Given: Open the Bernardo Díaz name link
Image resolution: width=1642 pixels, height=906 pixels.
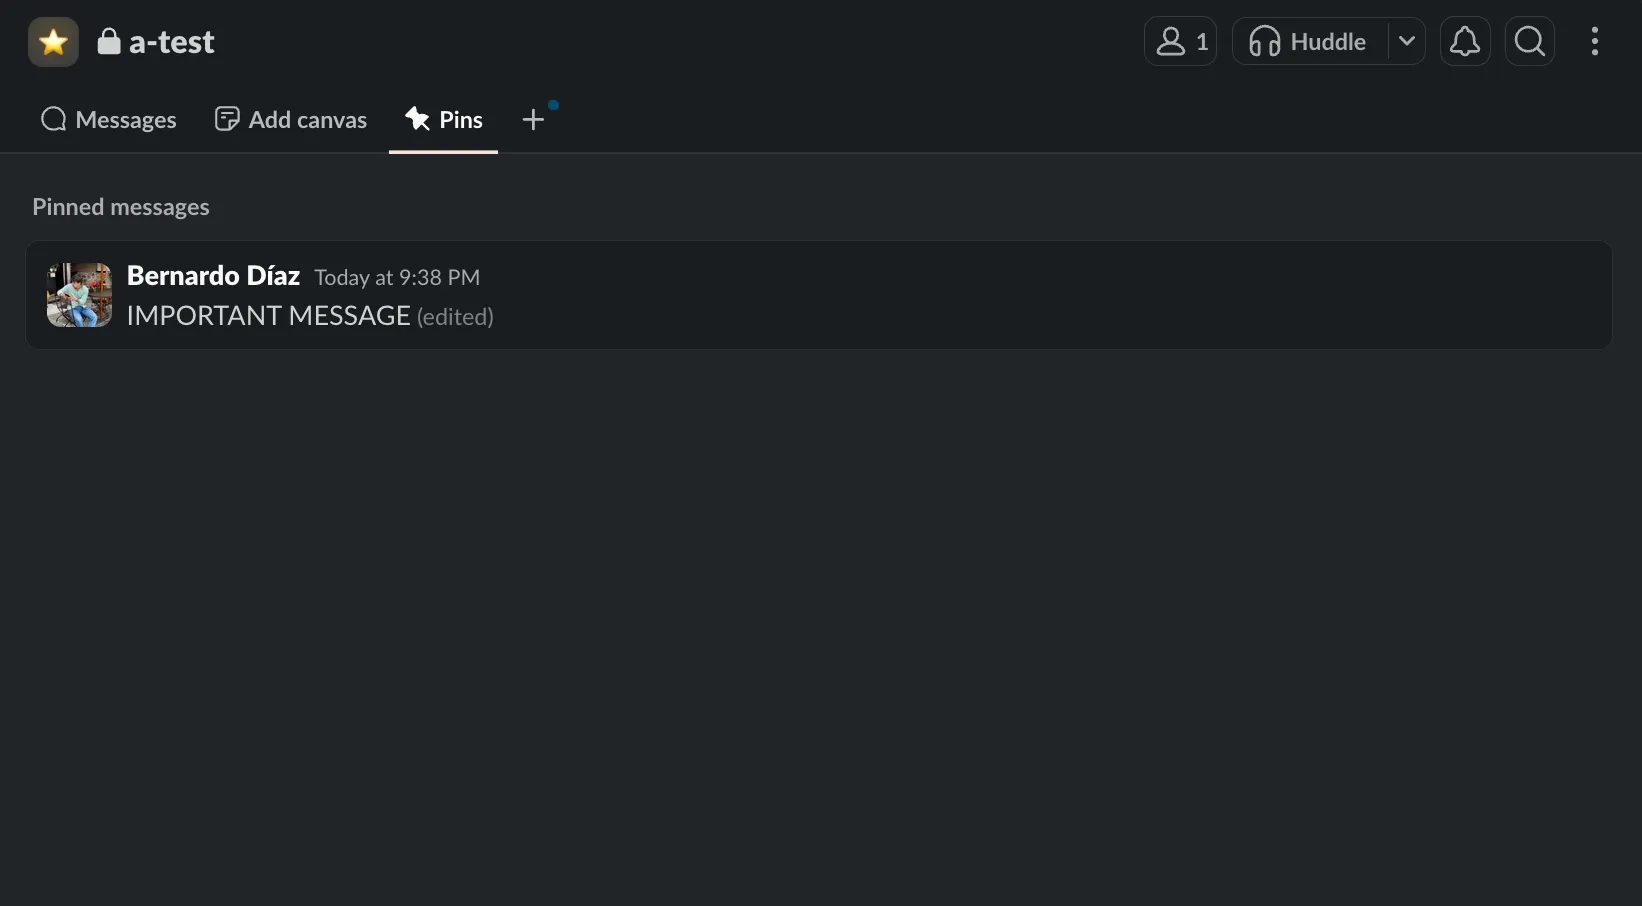Looking at the screenshot, I should [213, 276].
